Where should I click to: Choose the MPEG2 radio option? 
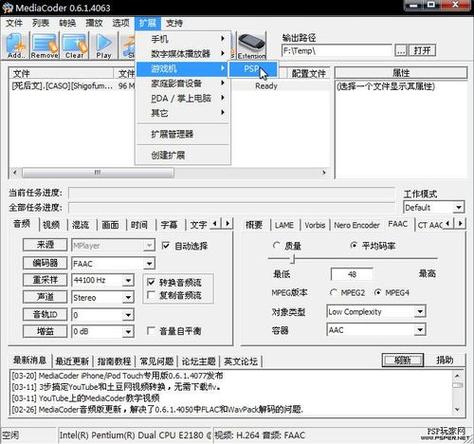pos(333,293)
